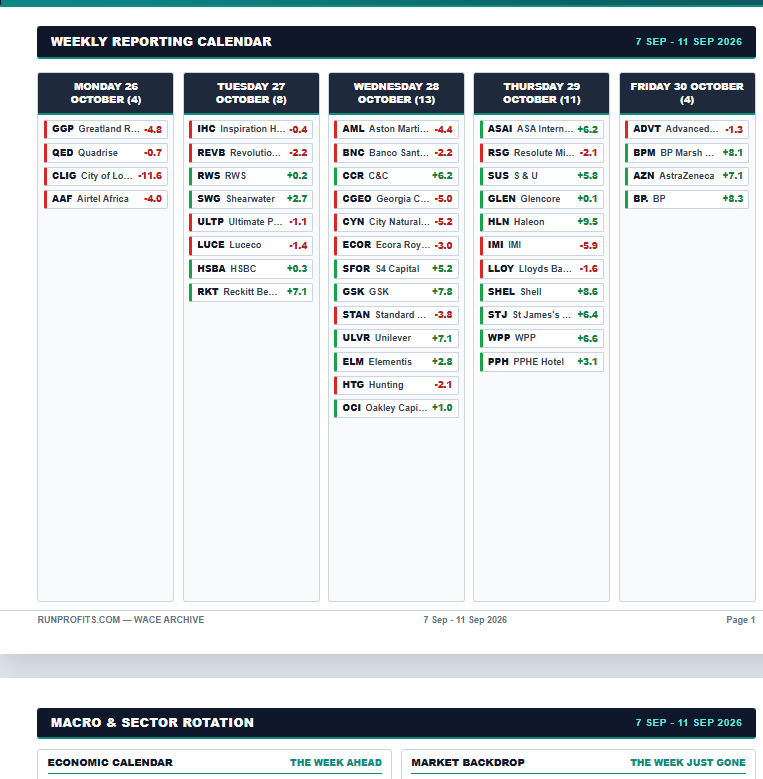Click the Market Backdrop panel heading
Screen dimensions: 763x779
click(468, 763)
